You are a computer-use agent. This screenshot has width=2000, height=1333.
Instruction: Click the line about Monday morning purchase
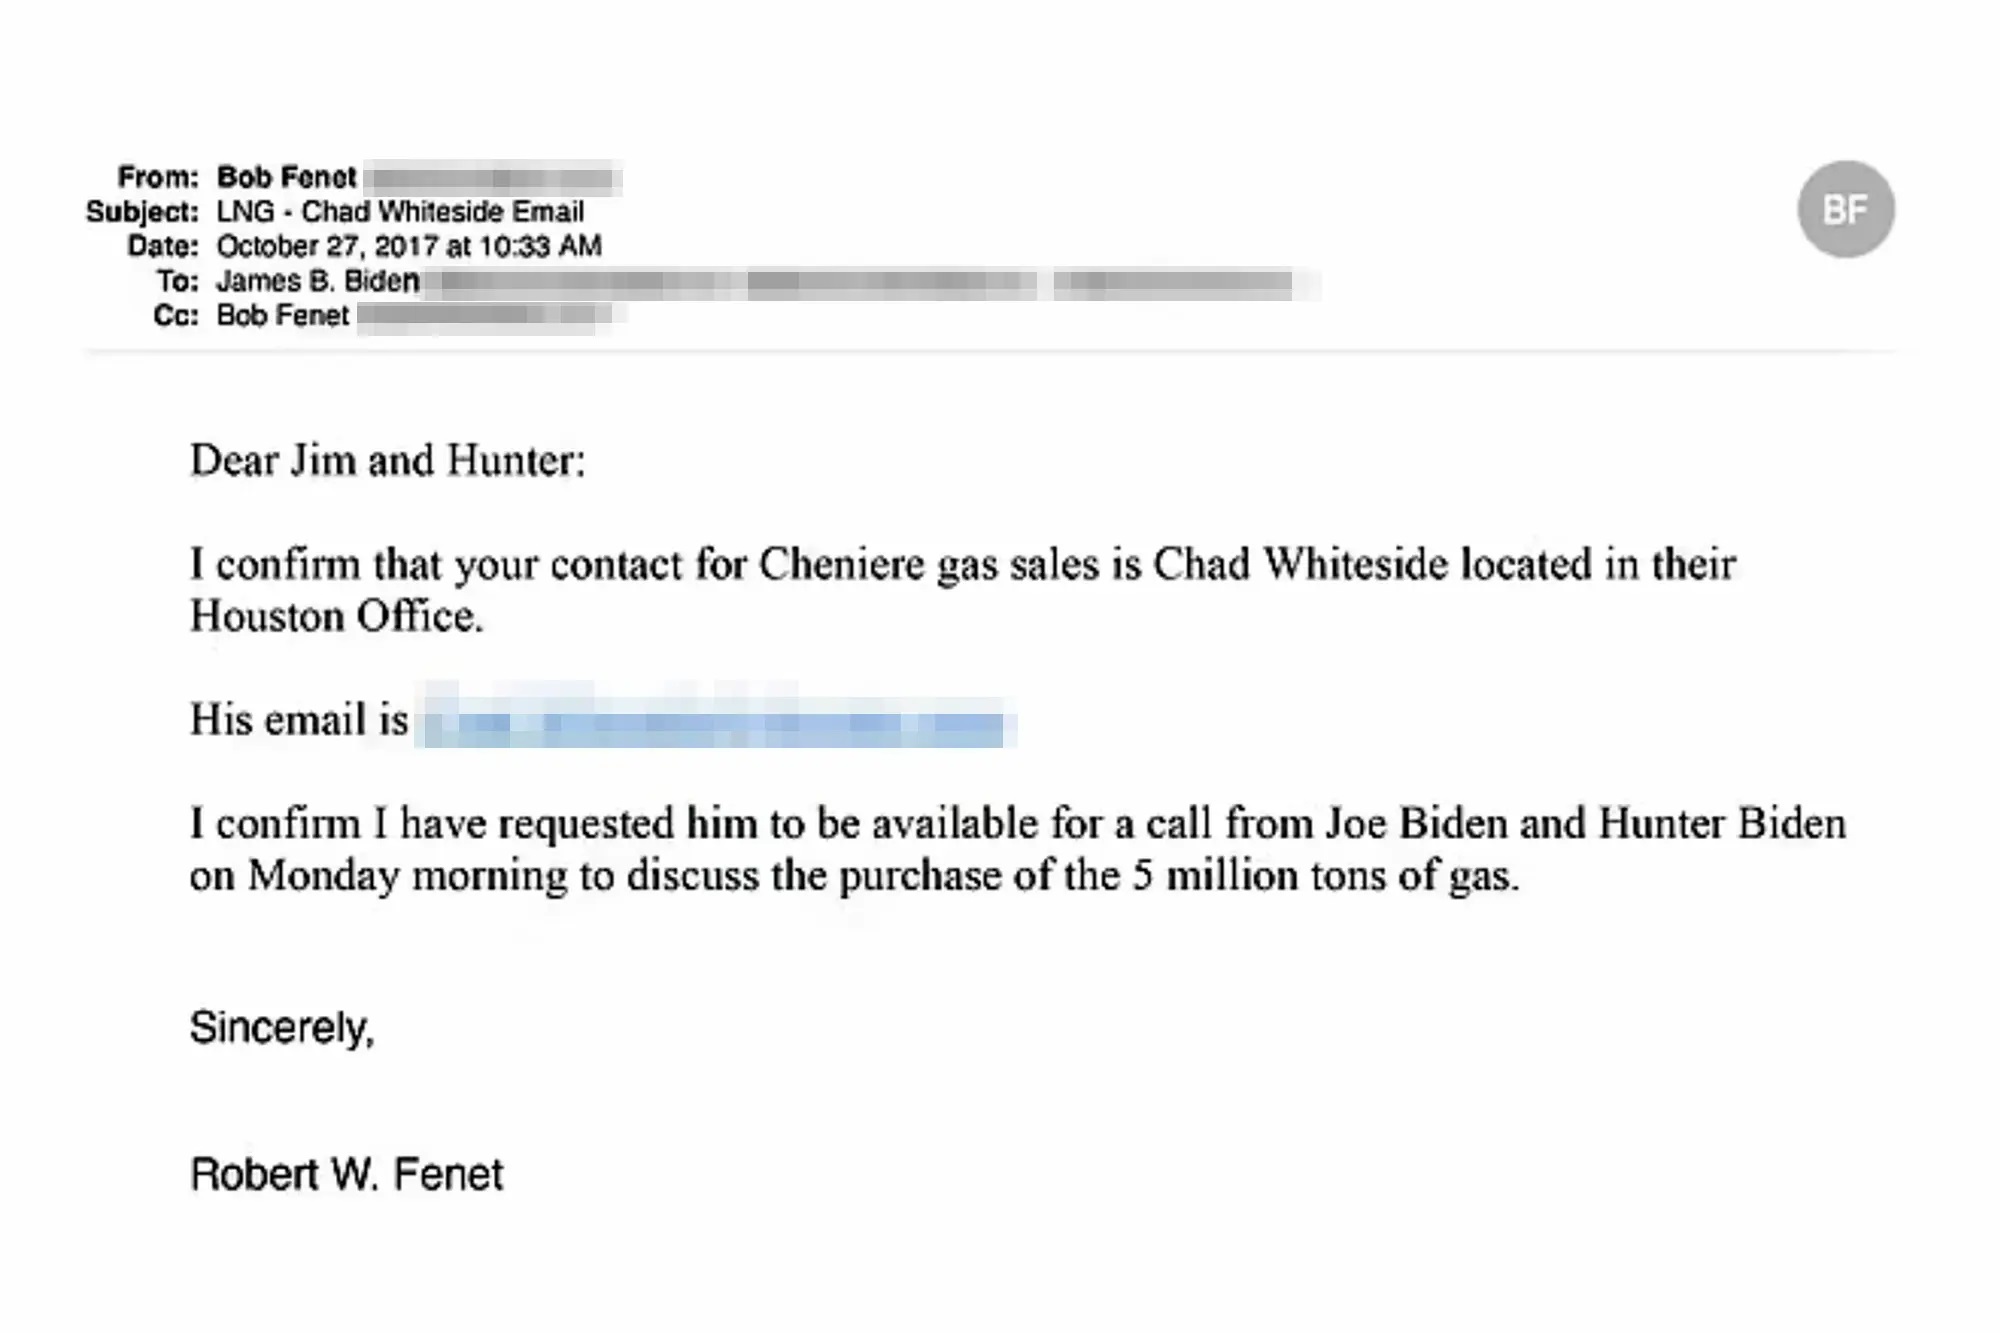(853, 876)
